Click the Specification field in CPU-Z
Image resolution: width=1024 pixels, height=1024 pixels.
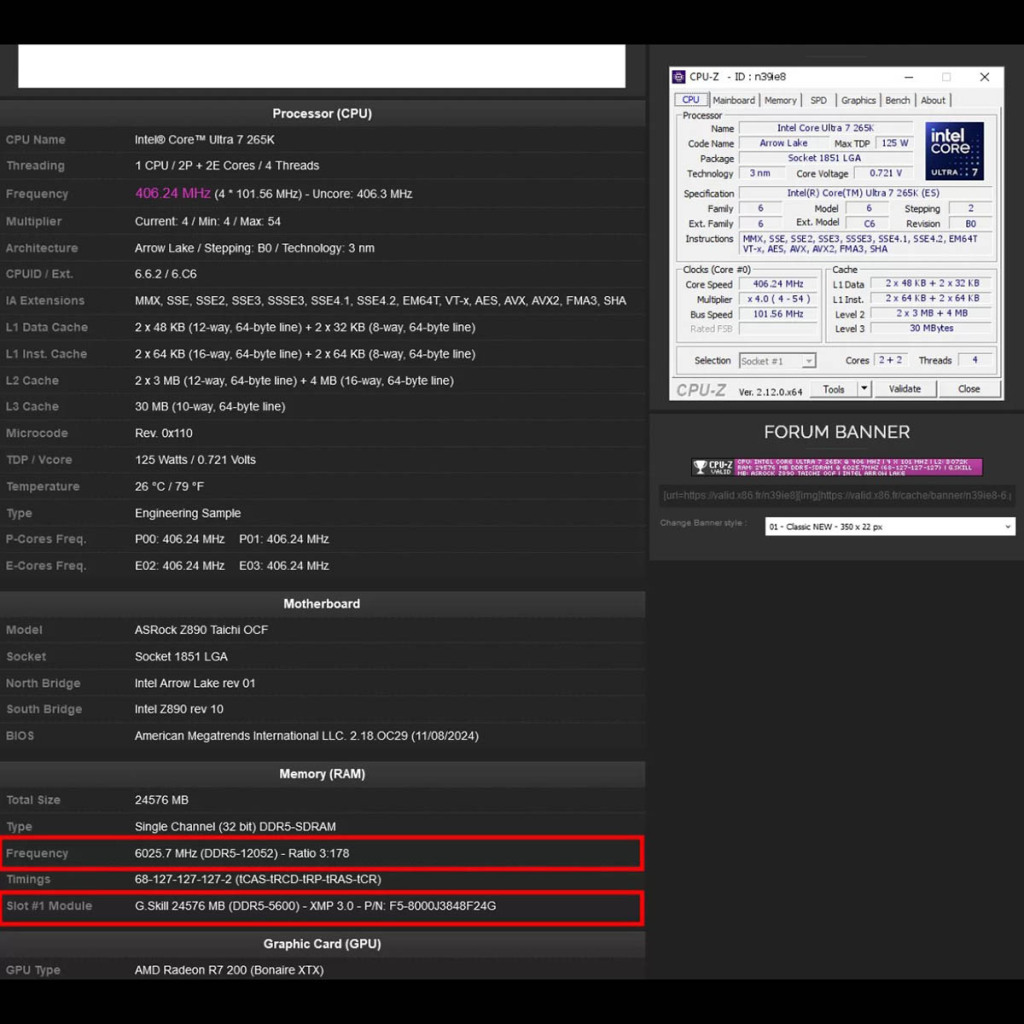tap(865, 193)
